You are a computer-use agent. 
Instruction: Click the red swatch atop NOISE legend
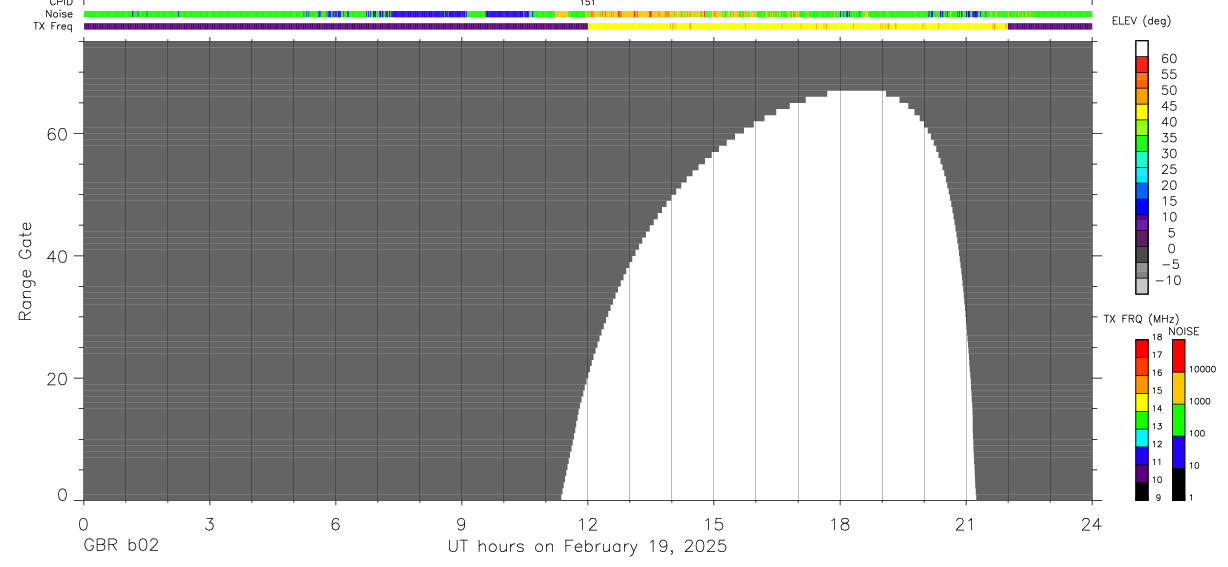1179,355
